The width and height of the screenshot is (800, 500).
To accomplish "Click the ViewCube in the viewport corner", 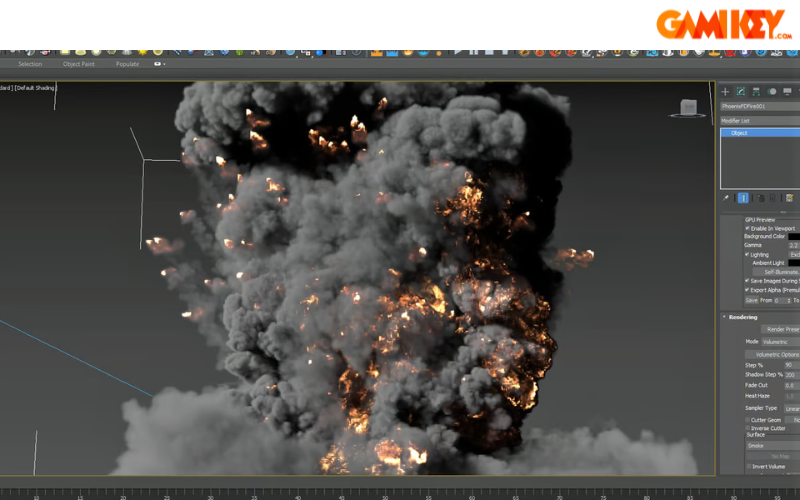I will click(688, 108).
